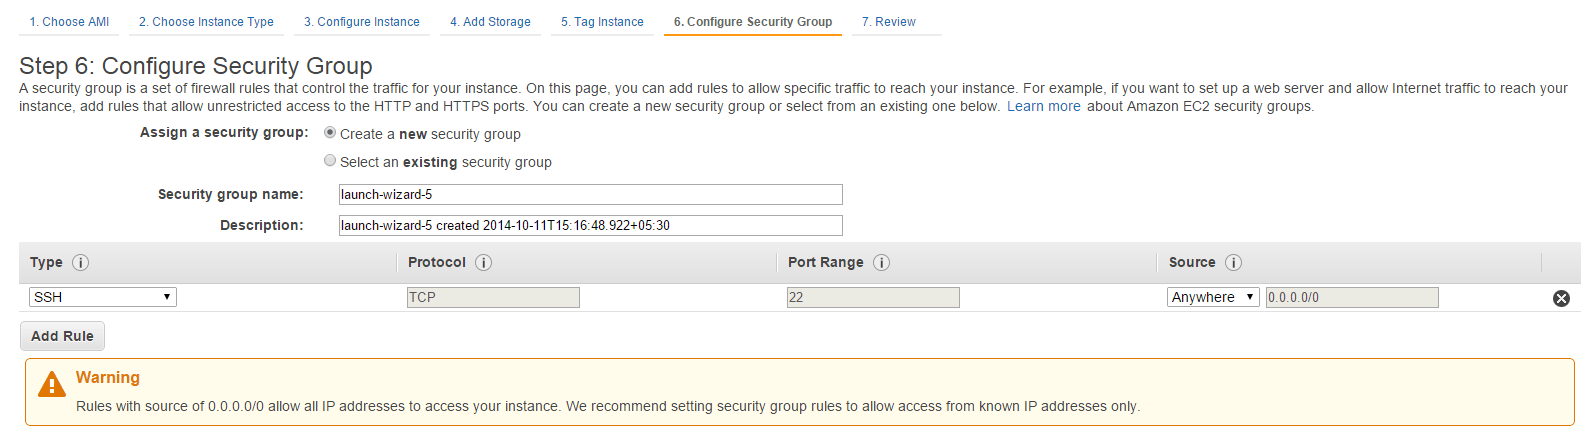Viewport: 1586px width, 435px height.
Task: Follow the Learn more link
Action: [1043, 106]
